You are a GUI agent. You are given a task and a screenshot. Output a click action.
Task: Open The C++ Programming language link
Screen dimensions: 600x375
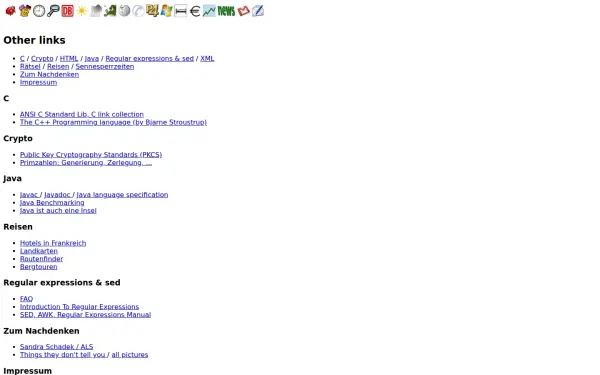click(113, 122)
